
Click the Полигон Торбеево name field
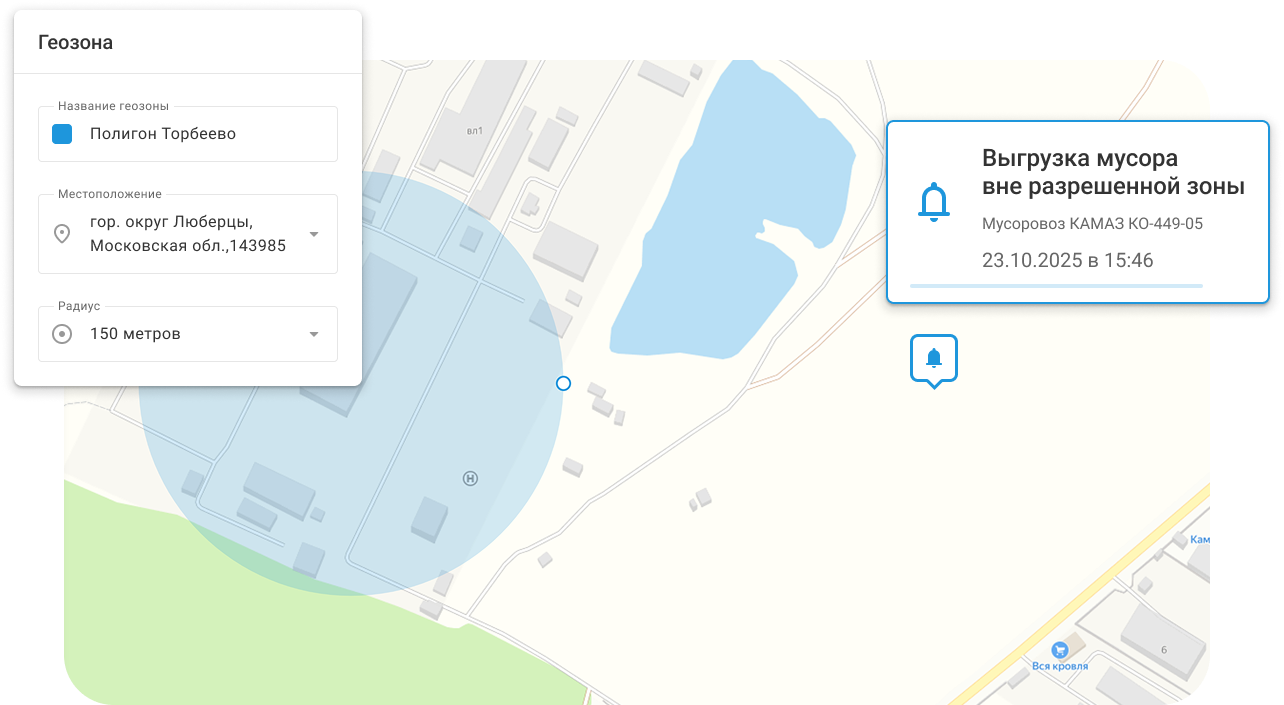click(188, 134)
